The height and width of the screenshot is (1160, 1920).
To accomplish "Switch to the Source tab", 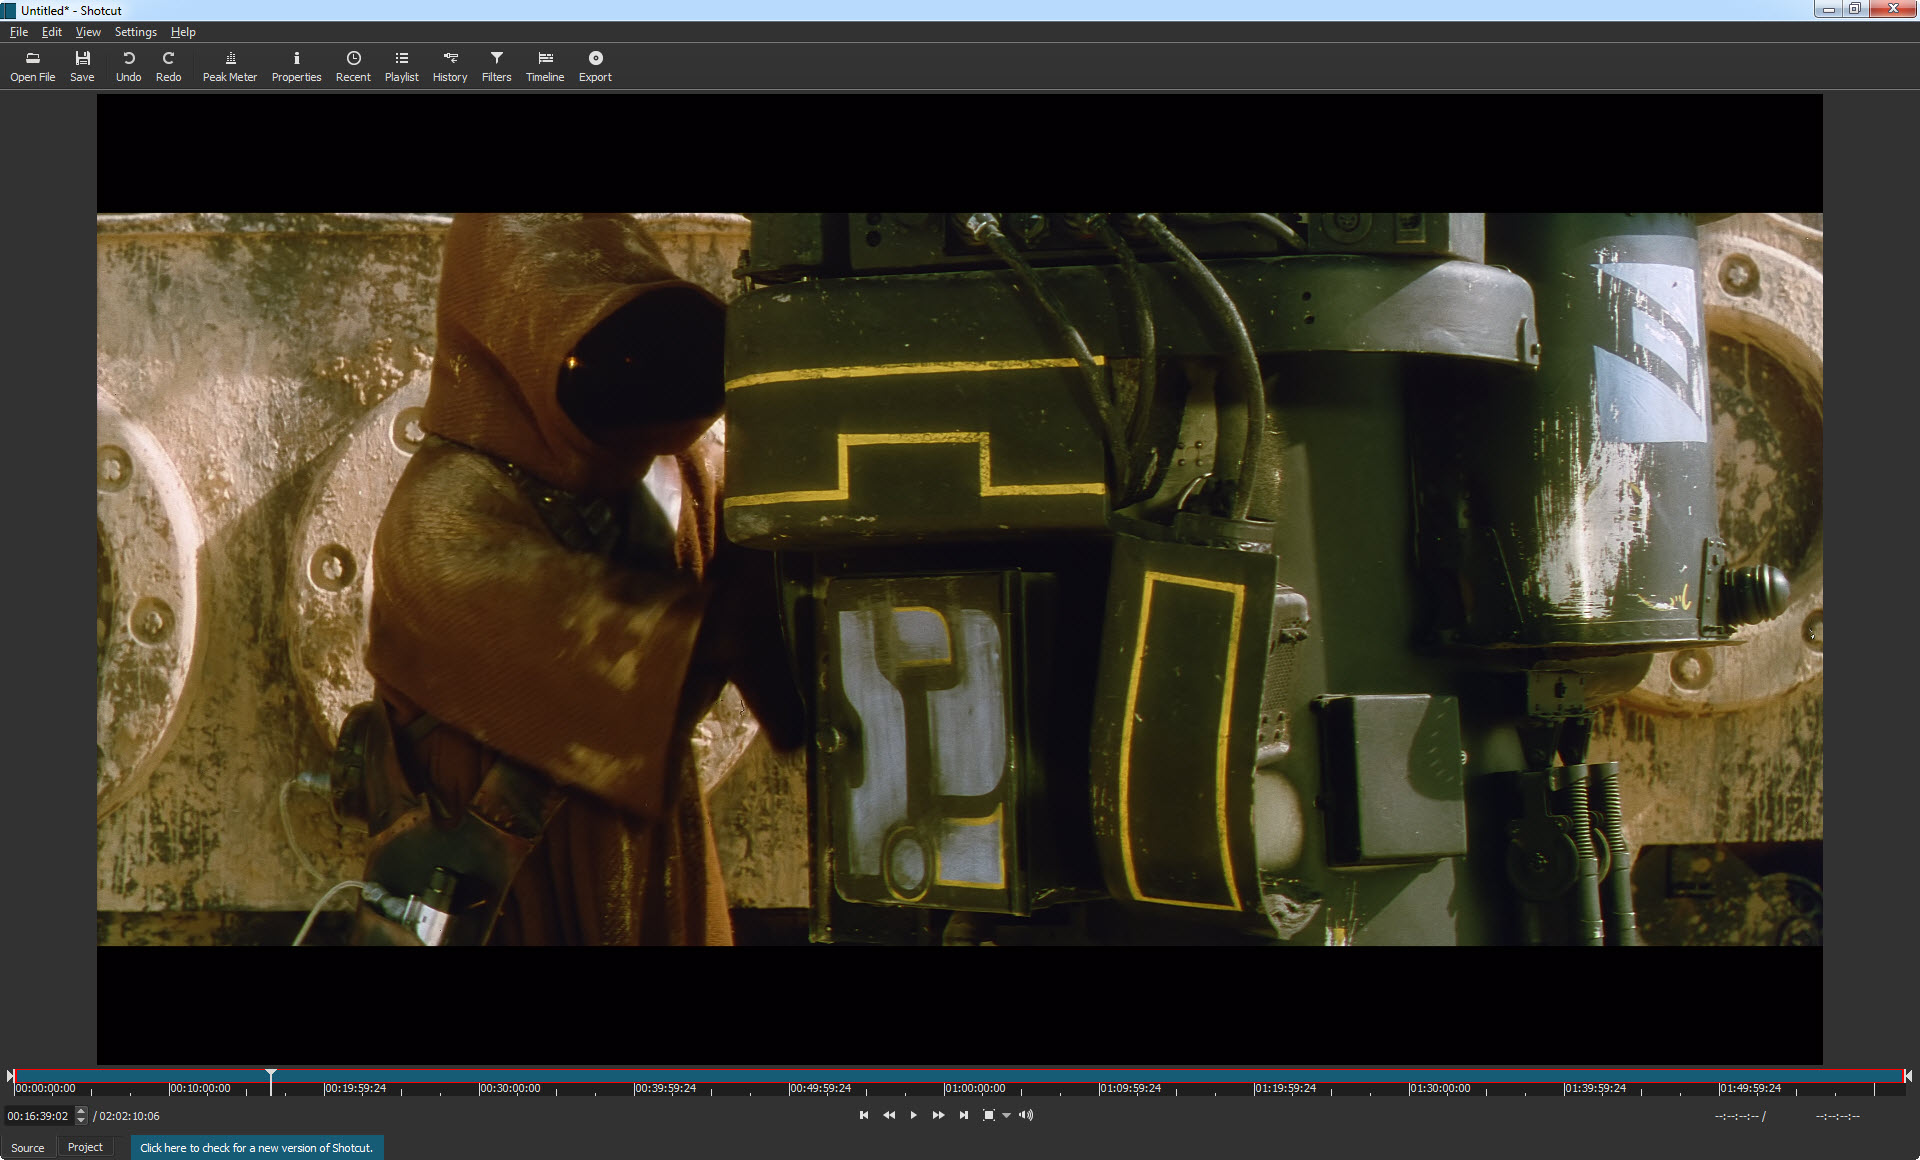I will click(x=28, y=1147).
